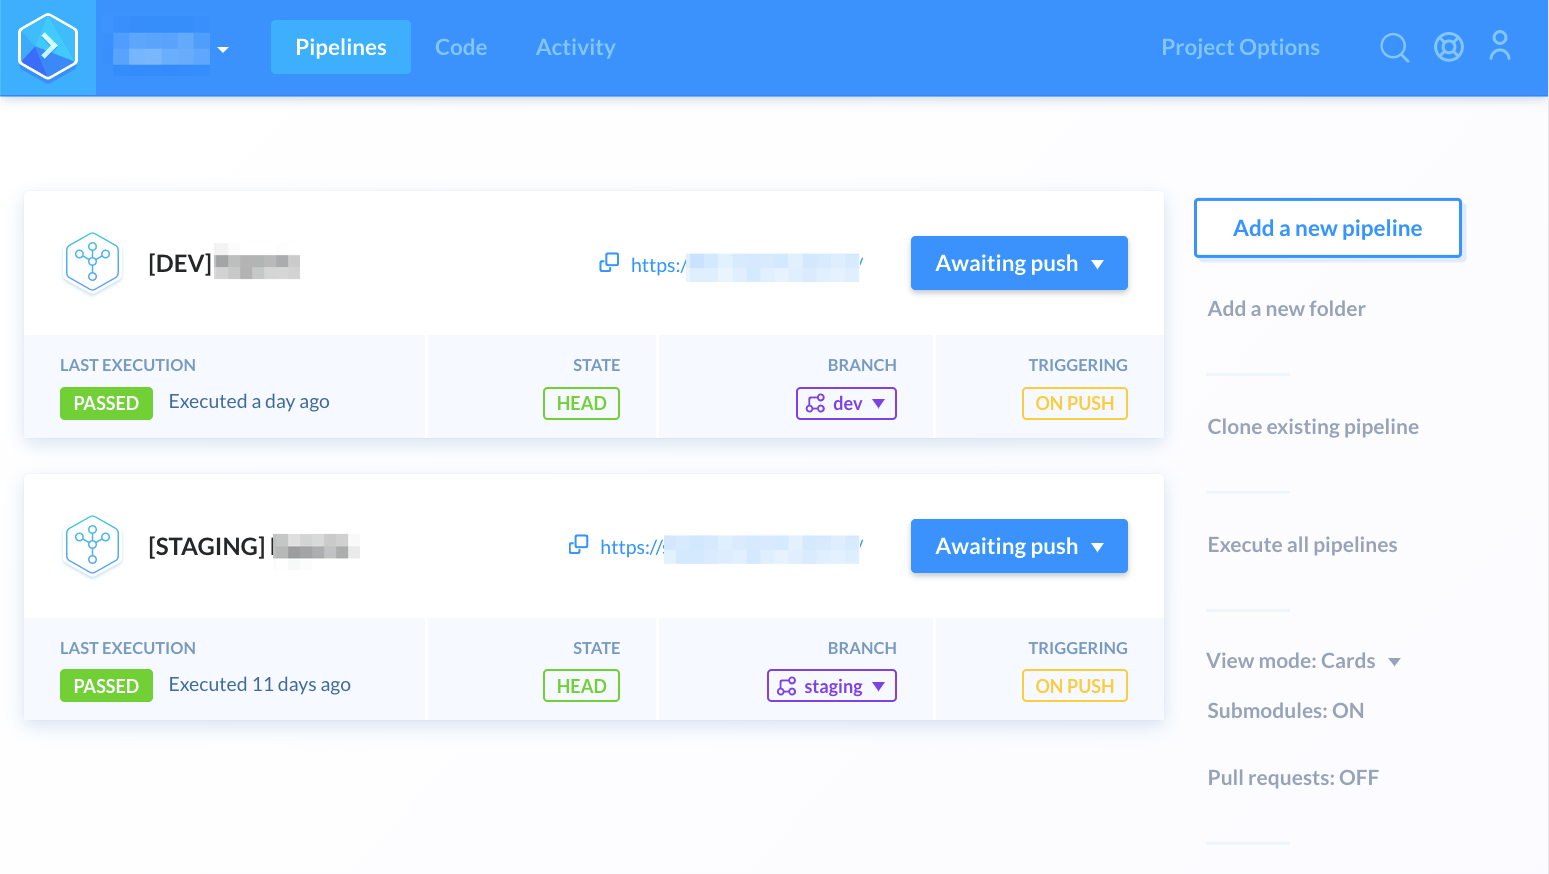The width and height of the screenshot is (1549, 874).
Task: Switch to the Activity tab
Action: point(575,47)
